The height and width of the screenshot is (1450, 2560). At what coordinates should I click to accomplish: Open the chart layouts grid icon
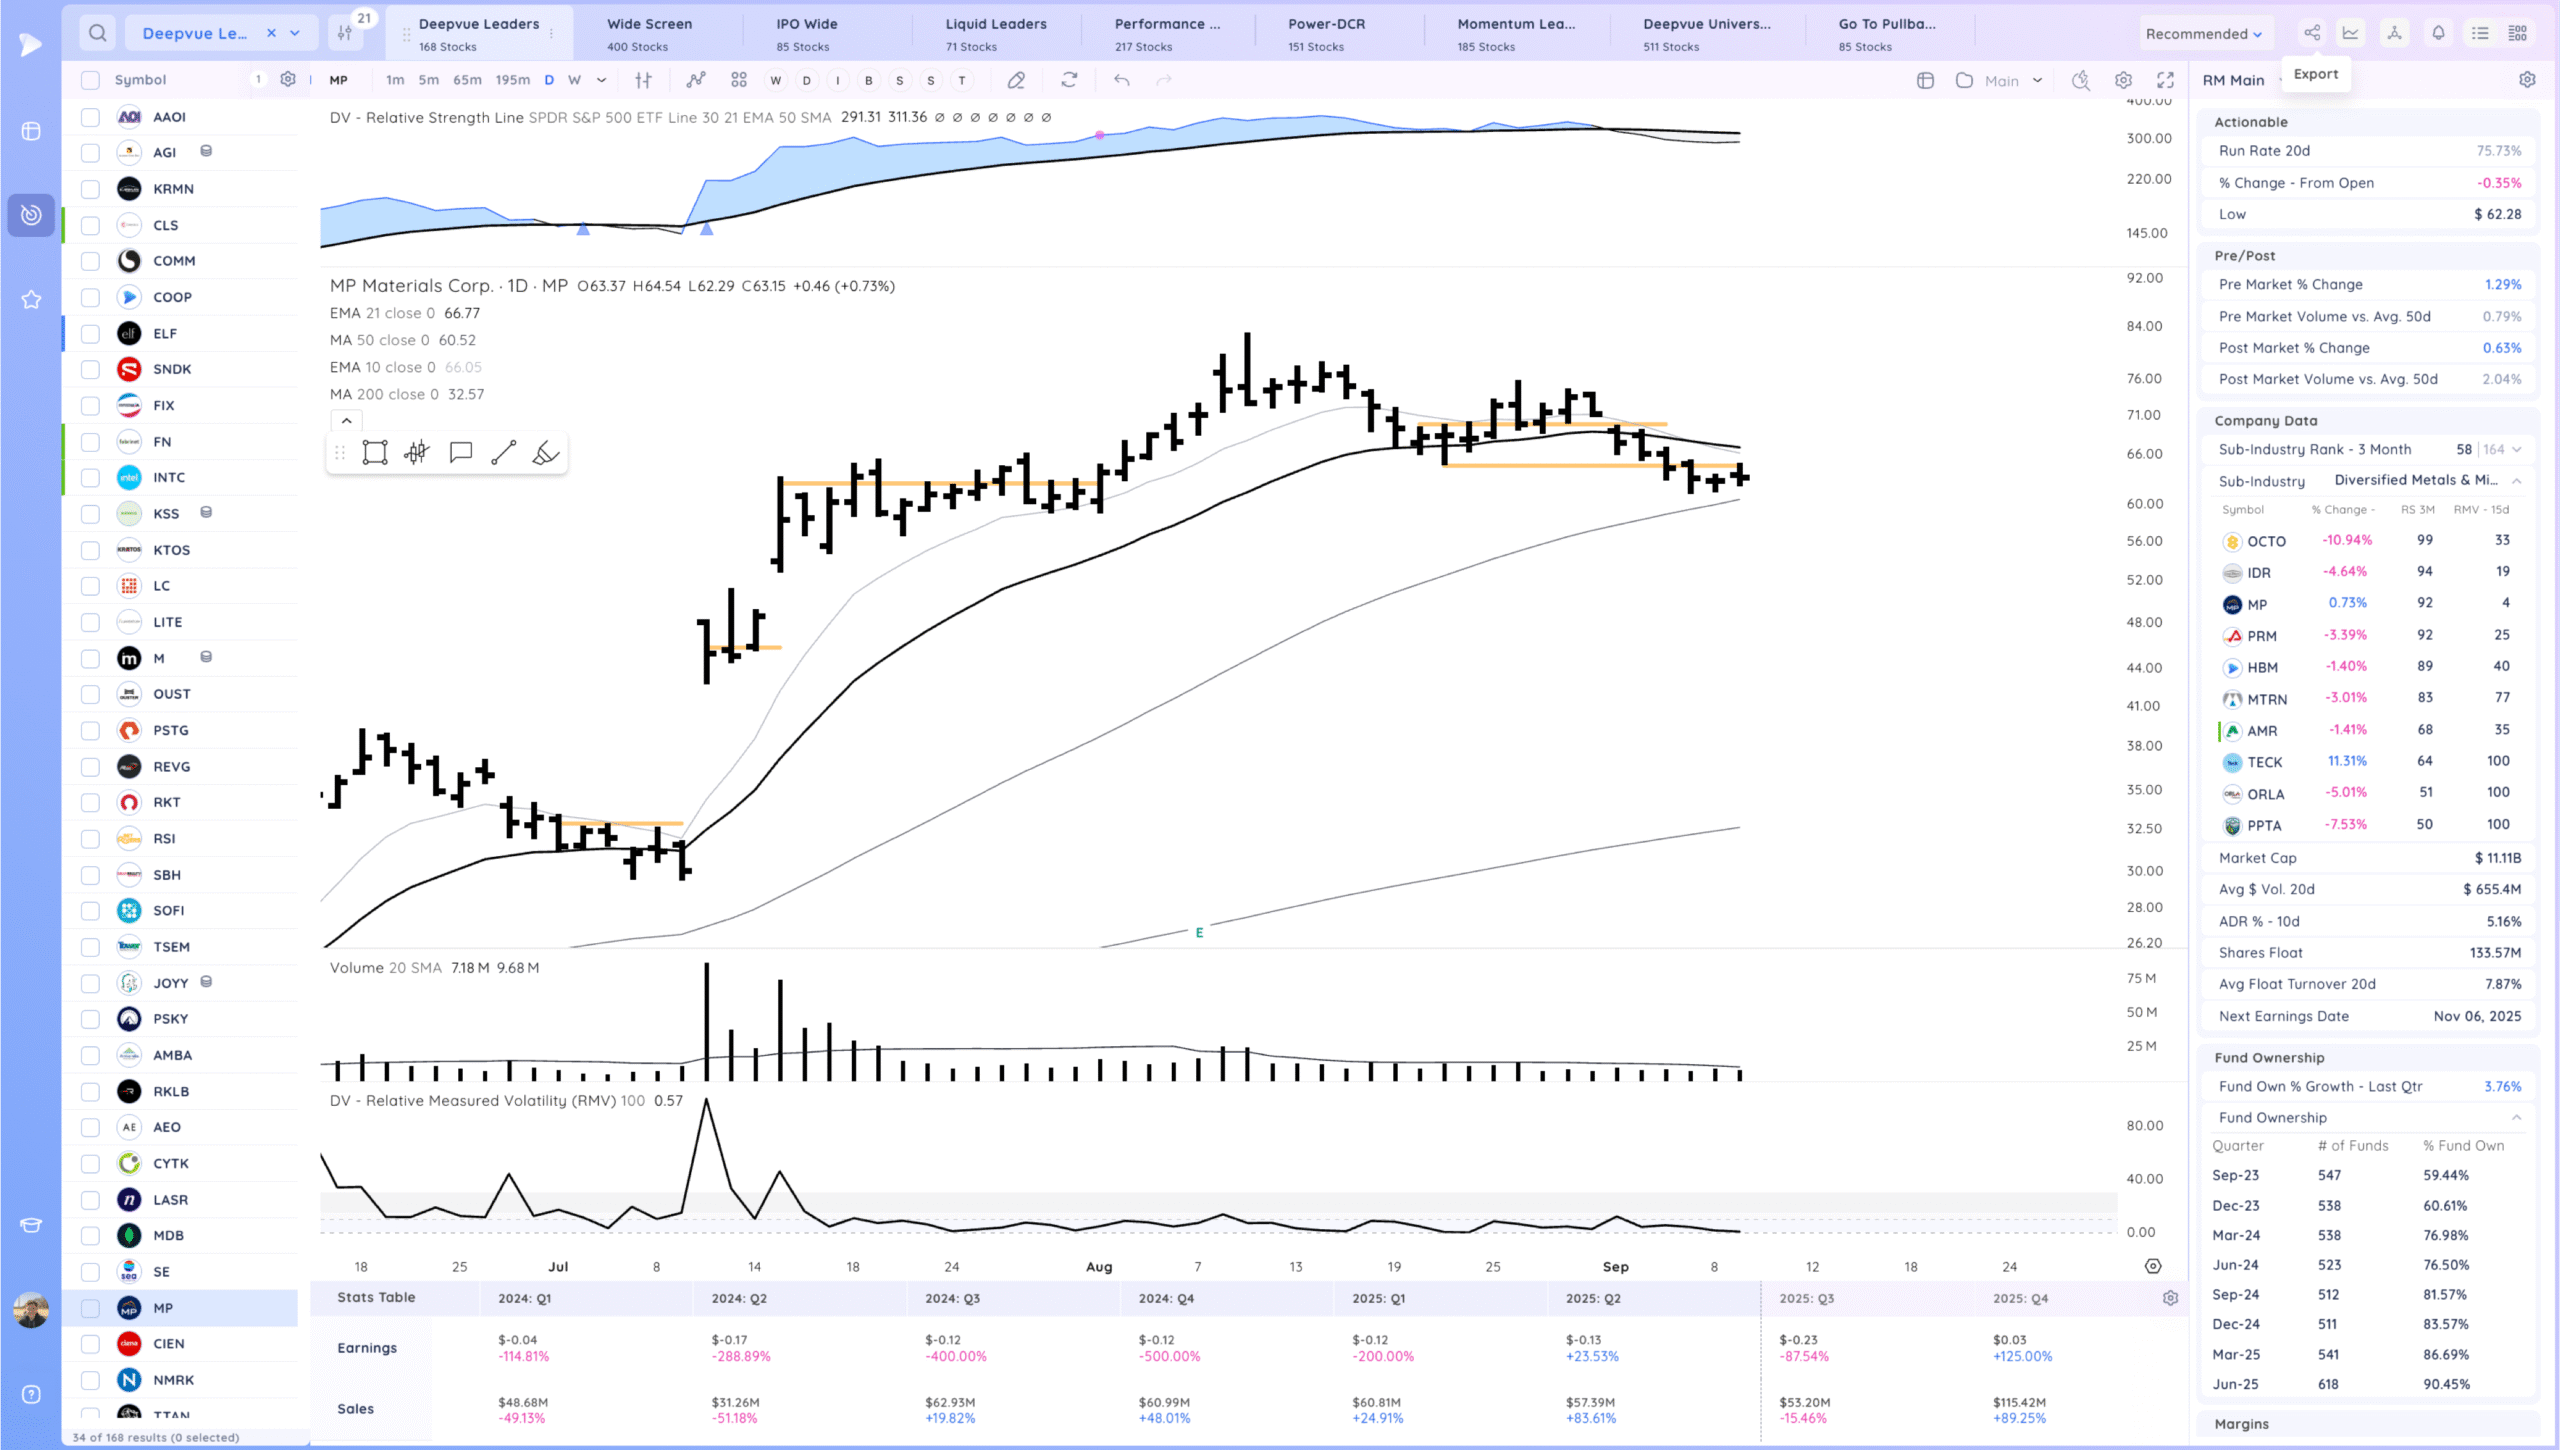[x=739, y=80]
